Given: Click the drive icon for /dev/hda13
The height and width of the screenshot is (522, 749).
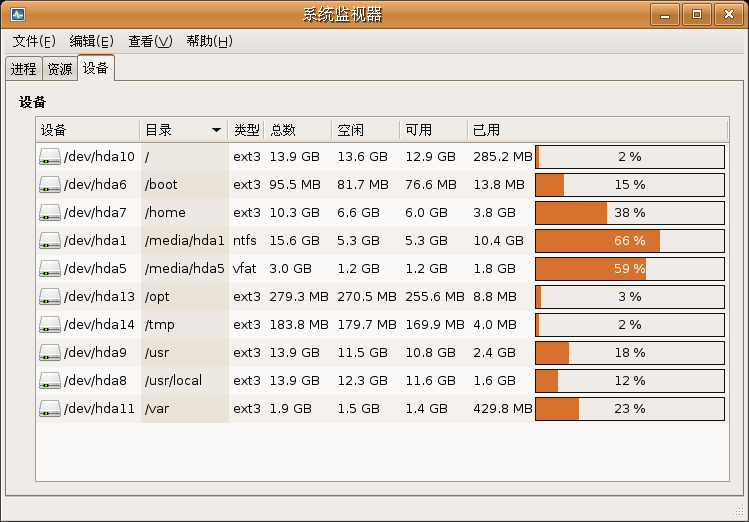Looking at the screenshot, I should 50,297.
